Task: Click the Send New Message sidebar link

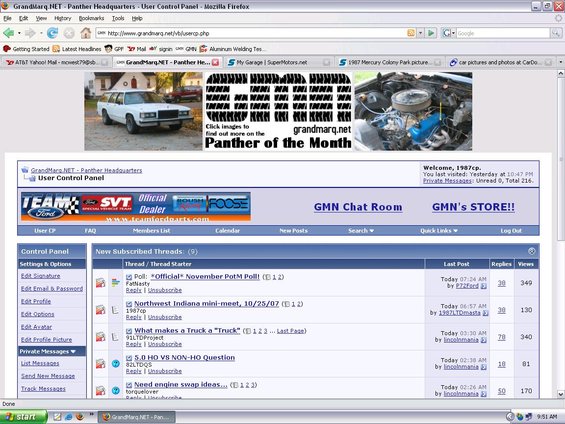Action: tap(48, 376)
